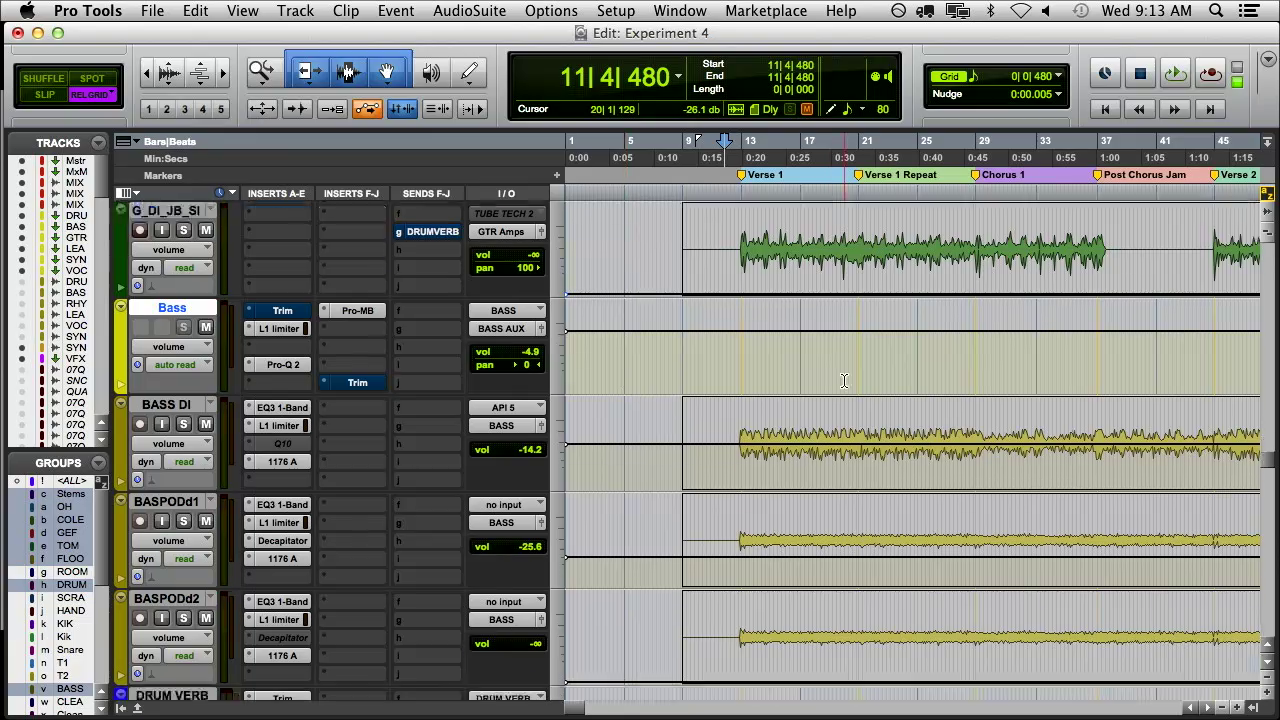Open the Clip menu
This screenshot has height=720, width=1280.
pyautogui.click(x=346, y=11)
